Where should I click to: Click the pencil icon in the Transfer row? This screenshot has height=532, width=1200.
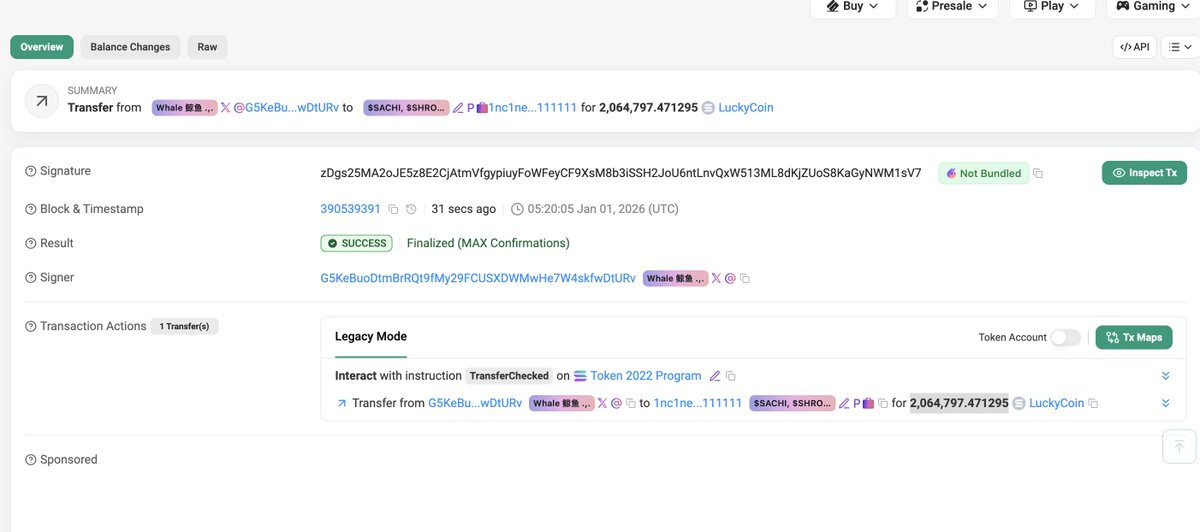(844, 403)
